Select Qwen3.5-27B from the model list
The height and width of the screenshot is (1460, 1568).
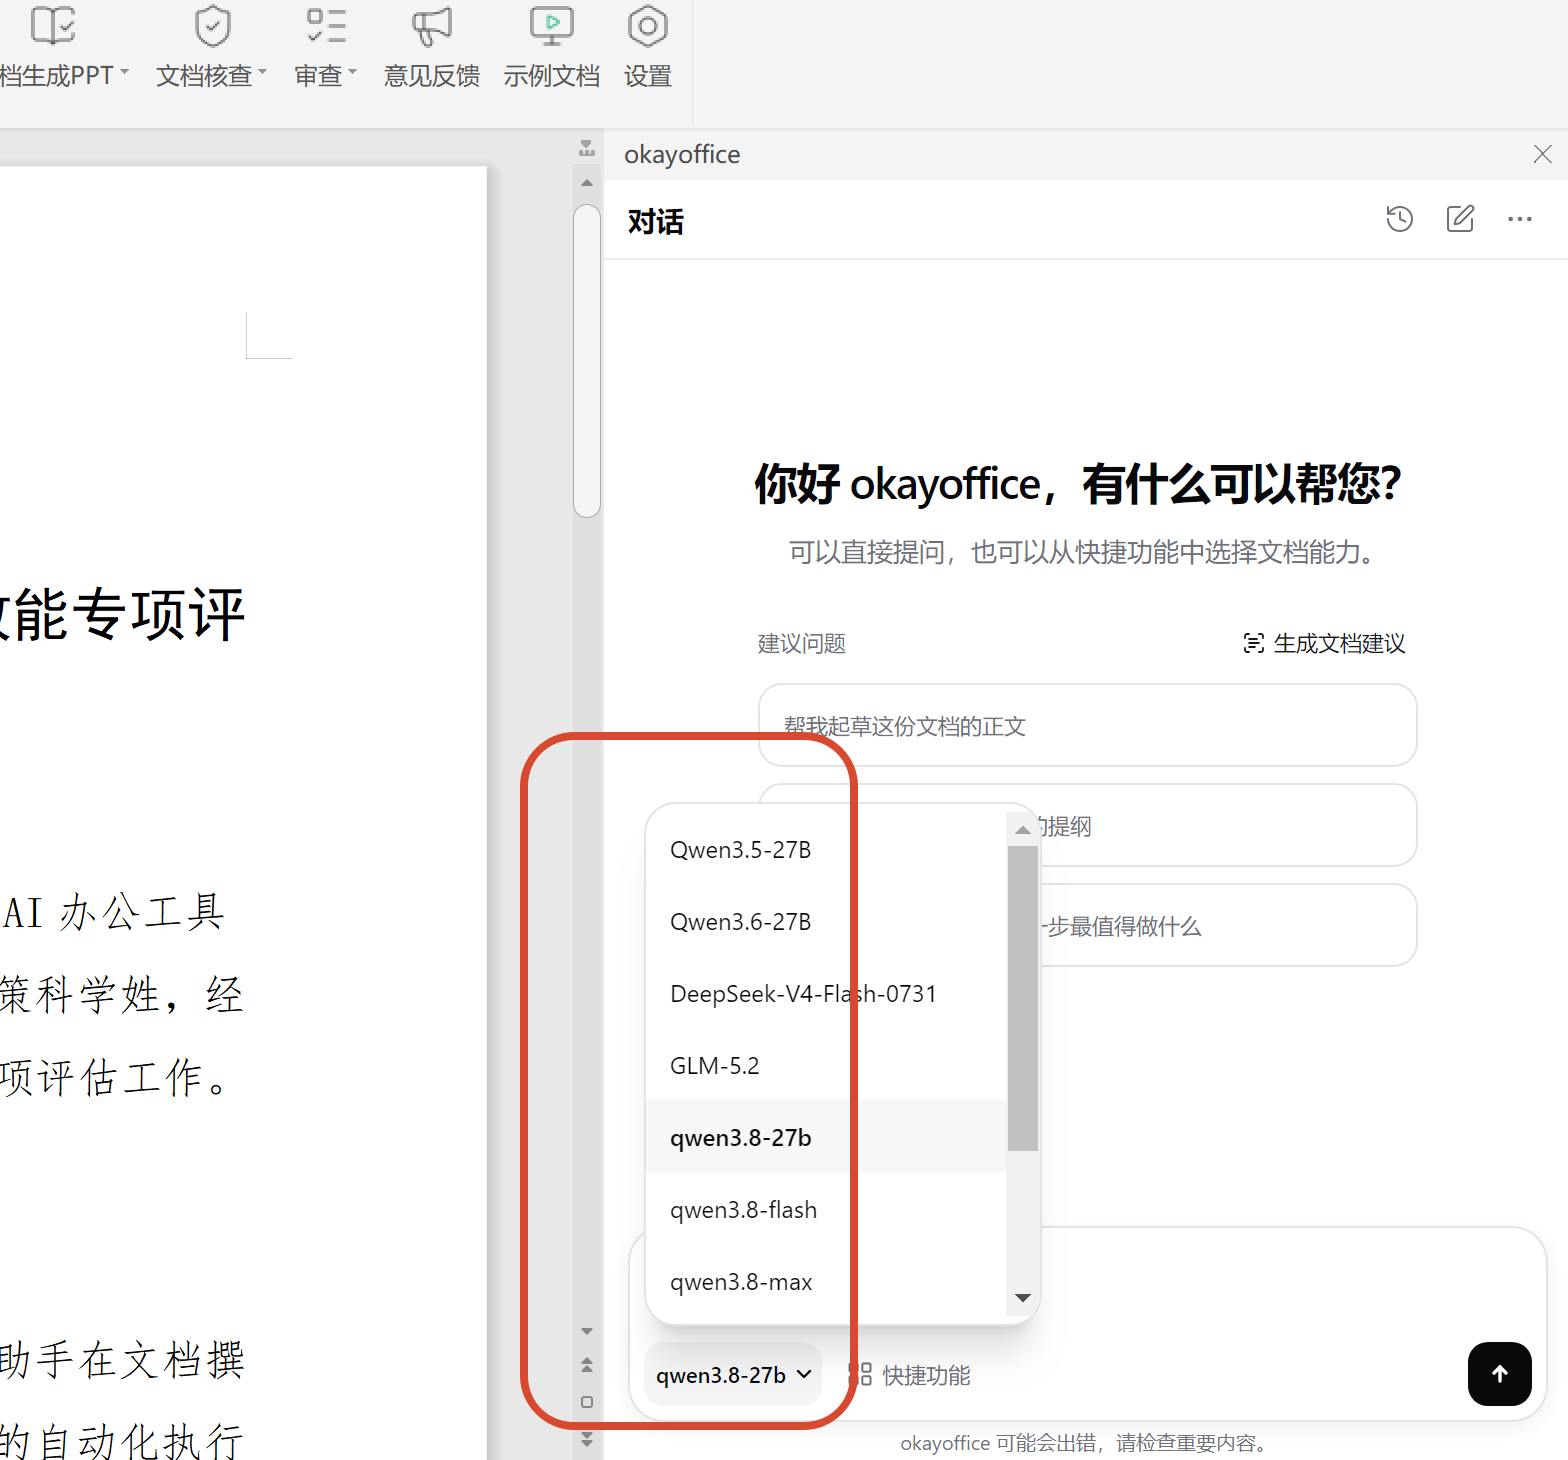(826, 850)
